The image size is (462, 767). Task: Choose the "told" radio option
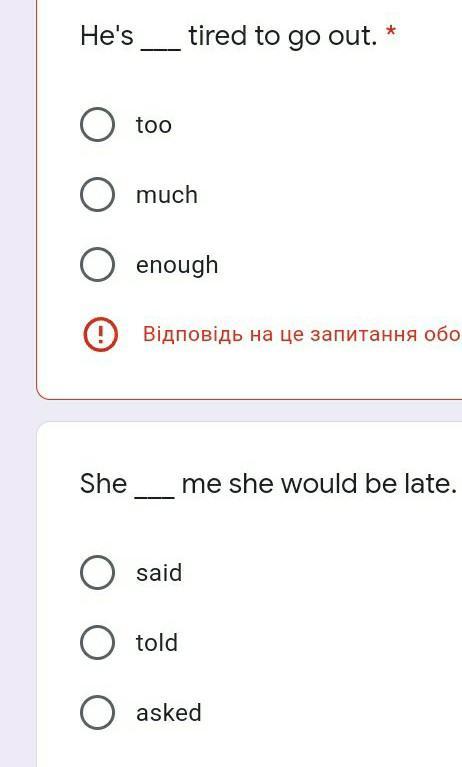pyautogui.click(x=97, y=642)
